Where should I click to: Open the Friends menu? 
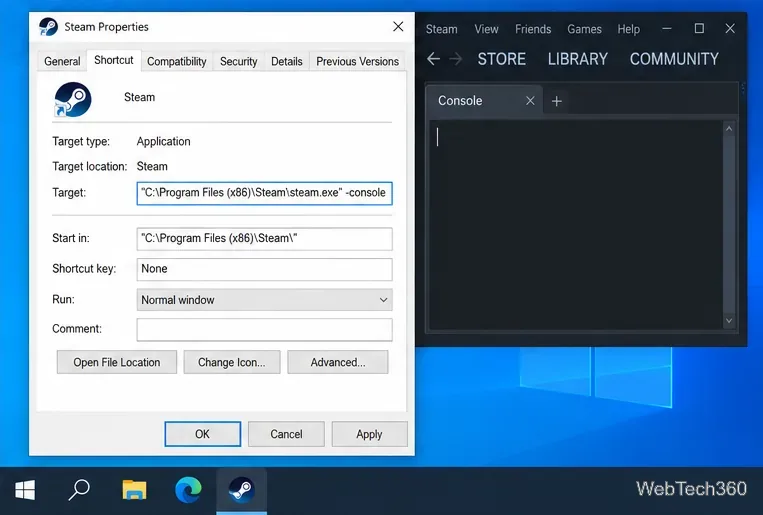(x=533, y=29)
